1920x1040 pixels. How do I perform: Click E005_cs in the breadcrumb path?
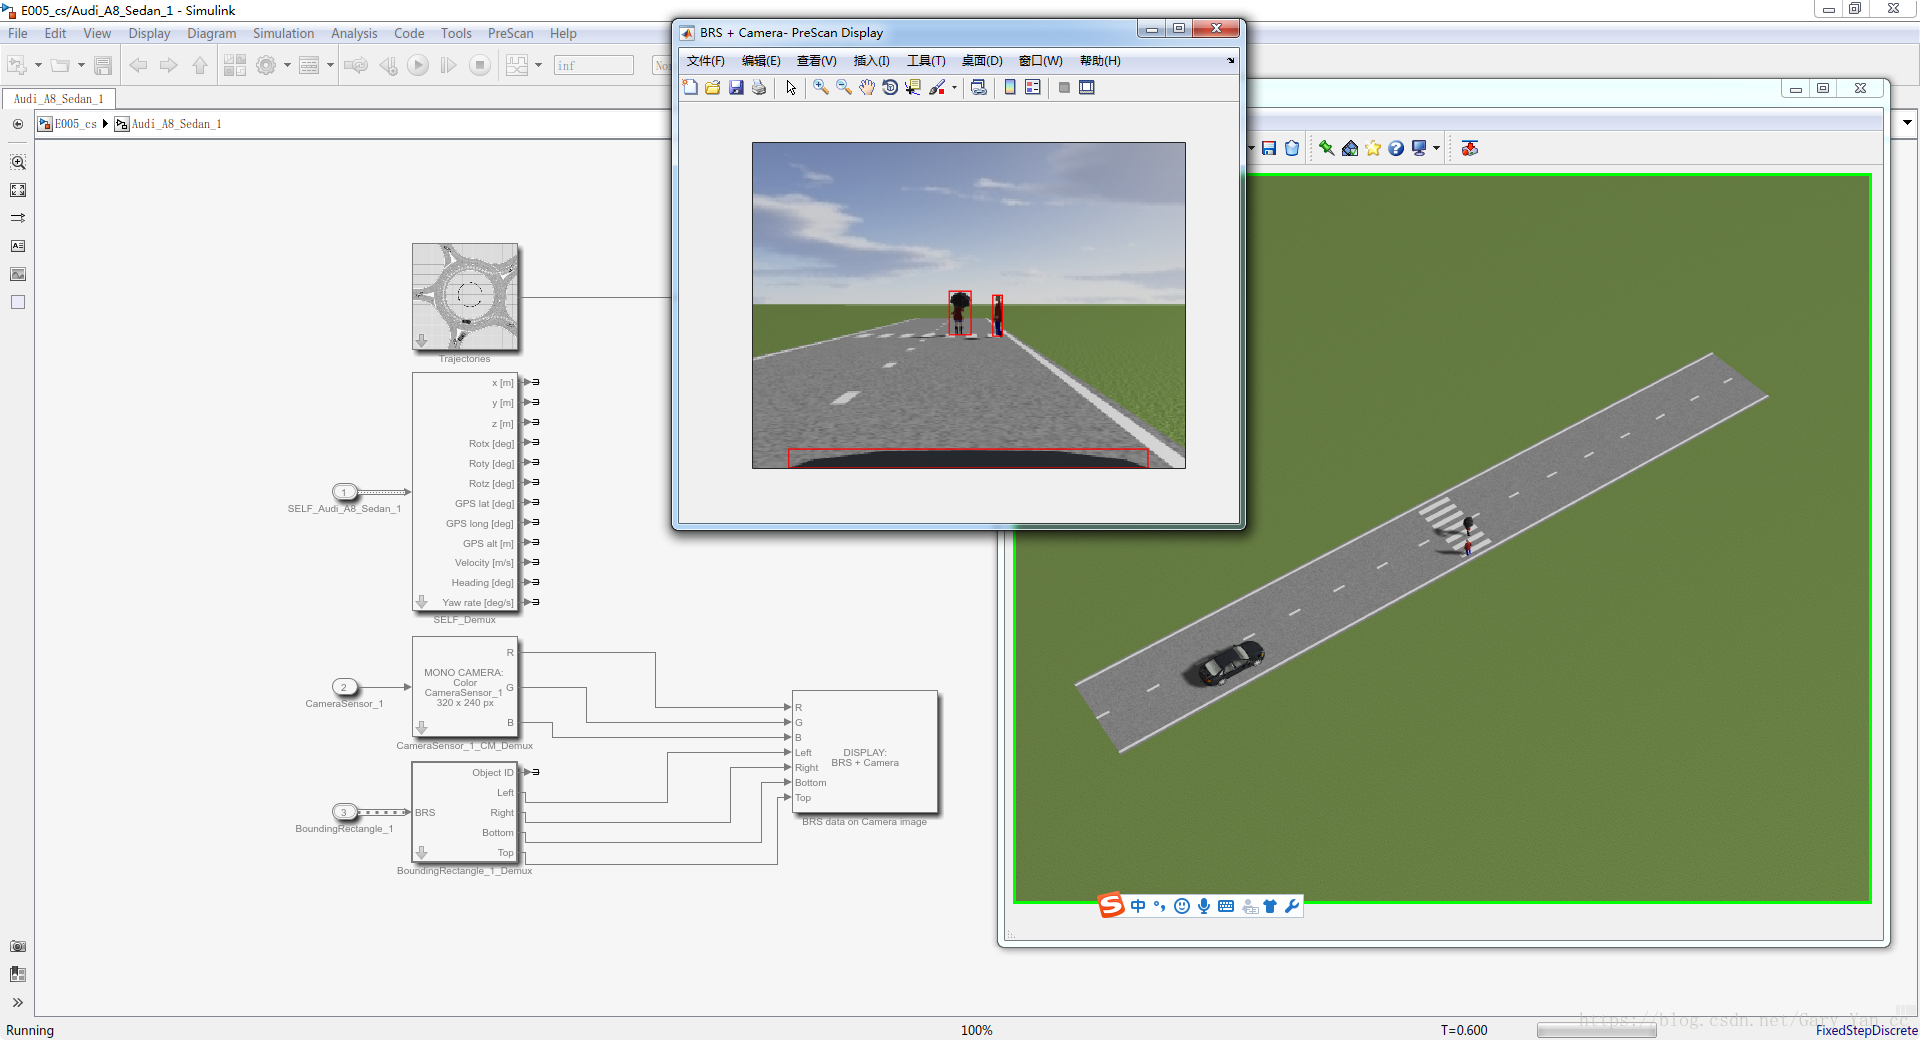tap(75, 124)
